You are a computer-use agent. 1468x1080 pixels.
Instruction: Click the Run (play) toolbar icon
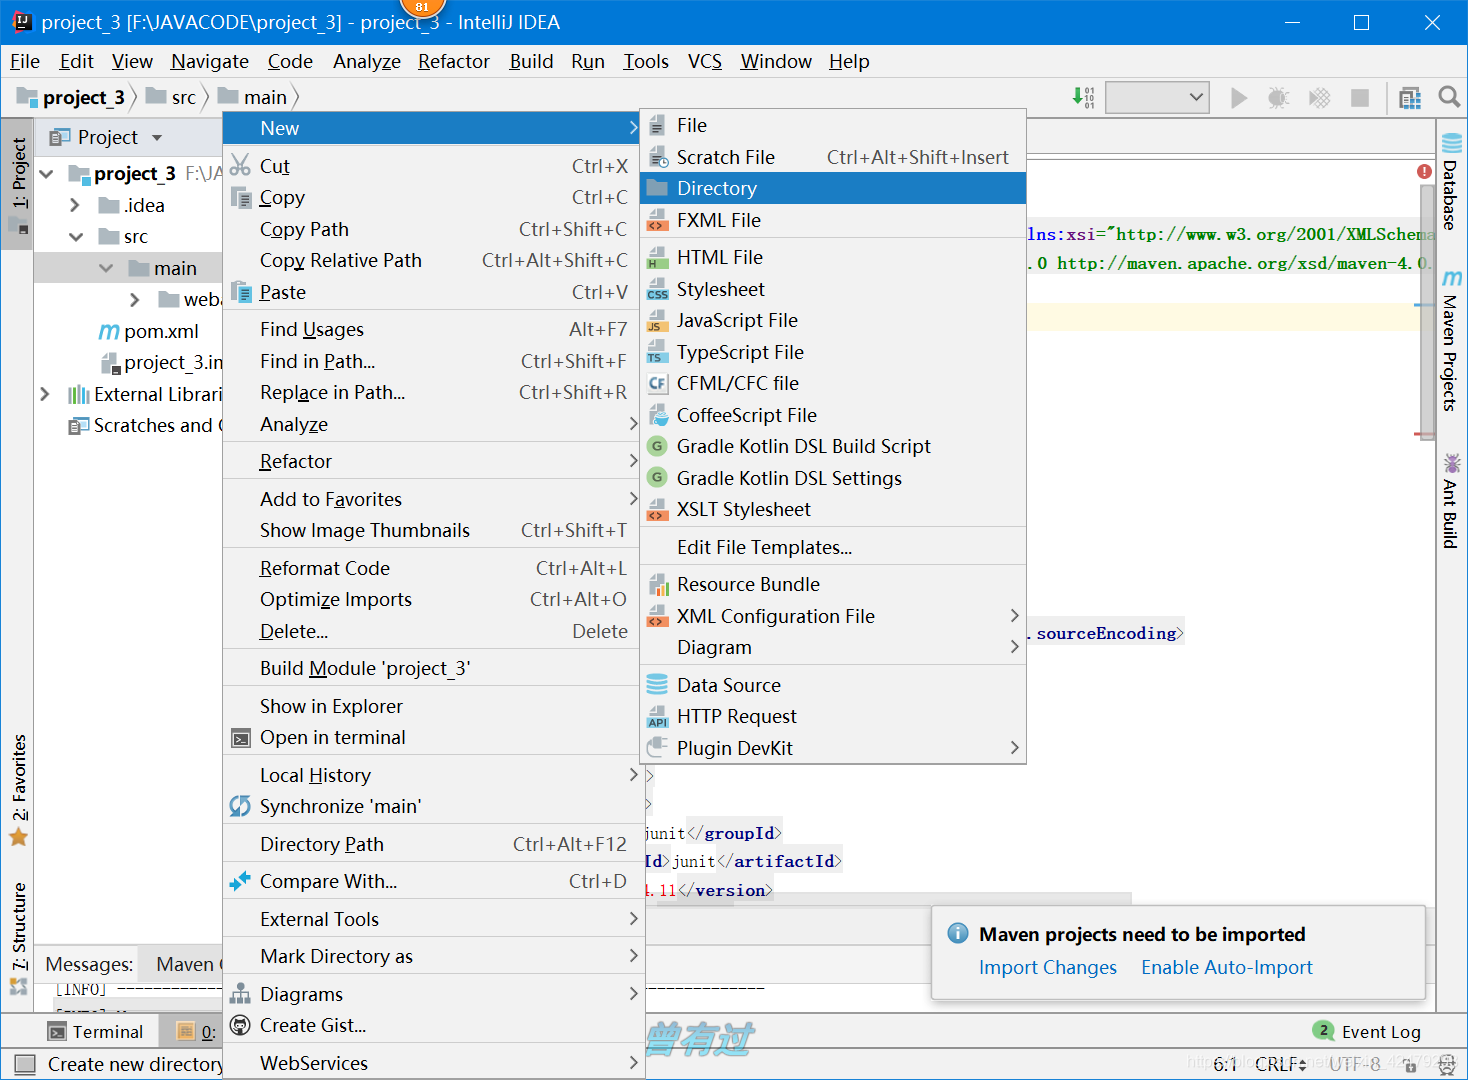pyautogui.click(x=1239, y=97)
